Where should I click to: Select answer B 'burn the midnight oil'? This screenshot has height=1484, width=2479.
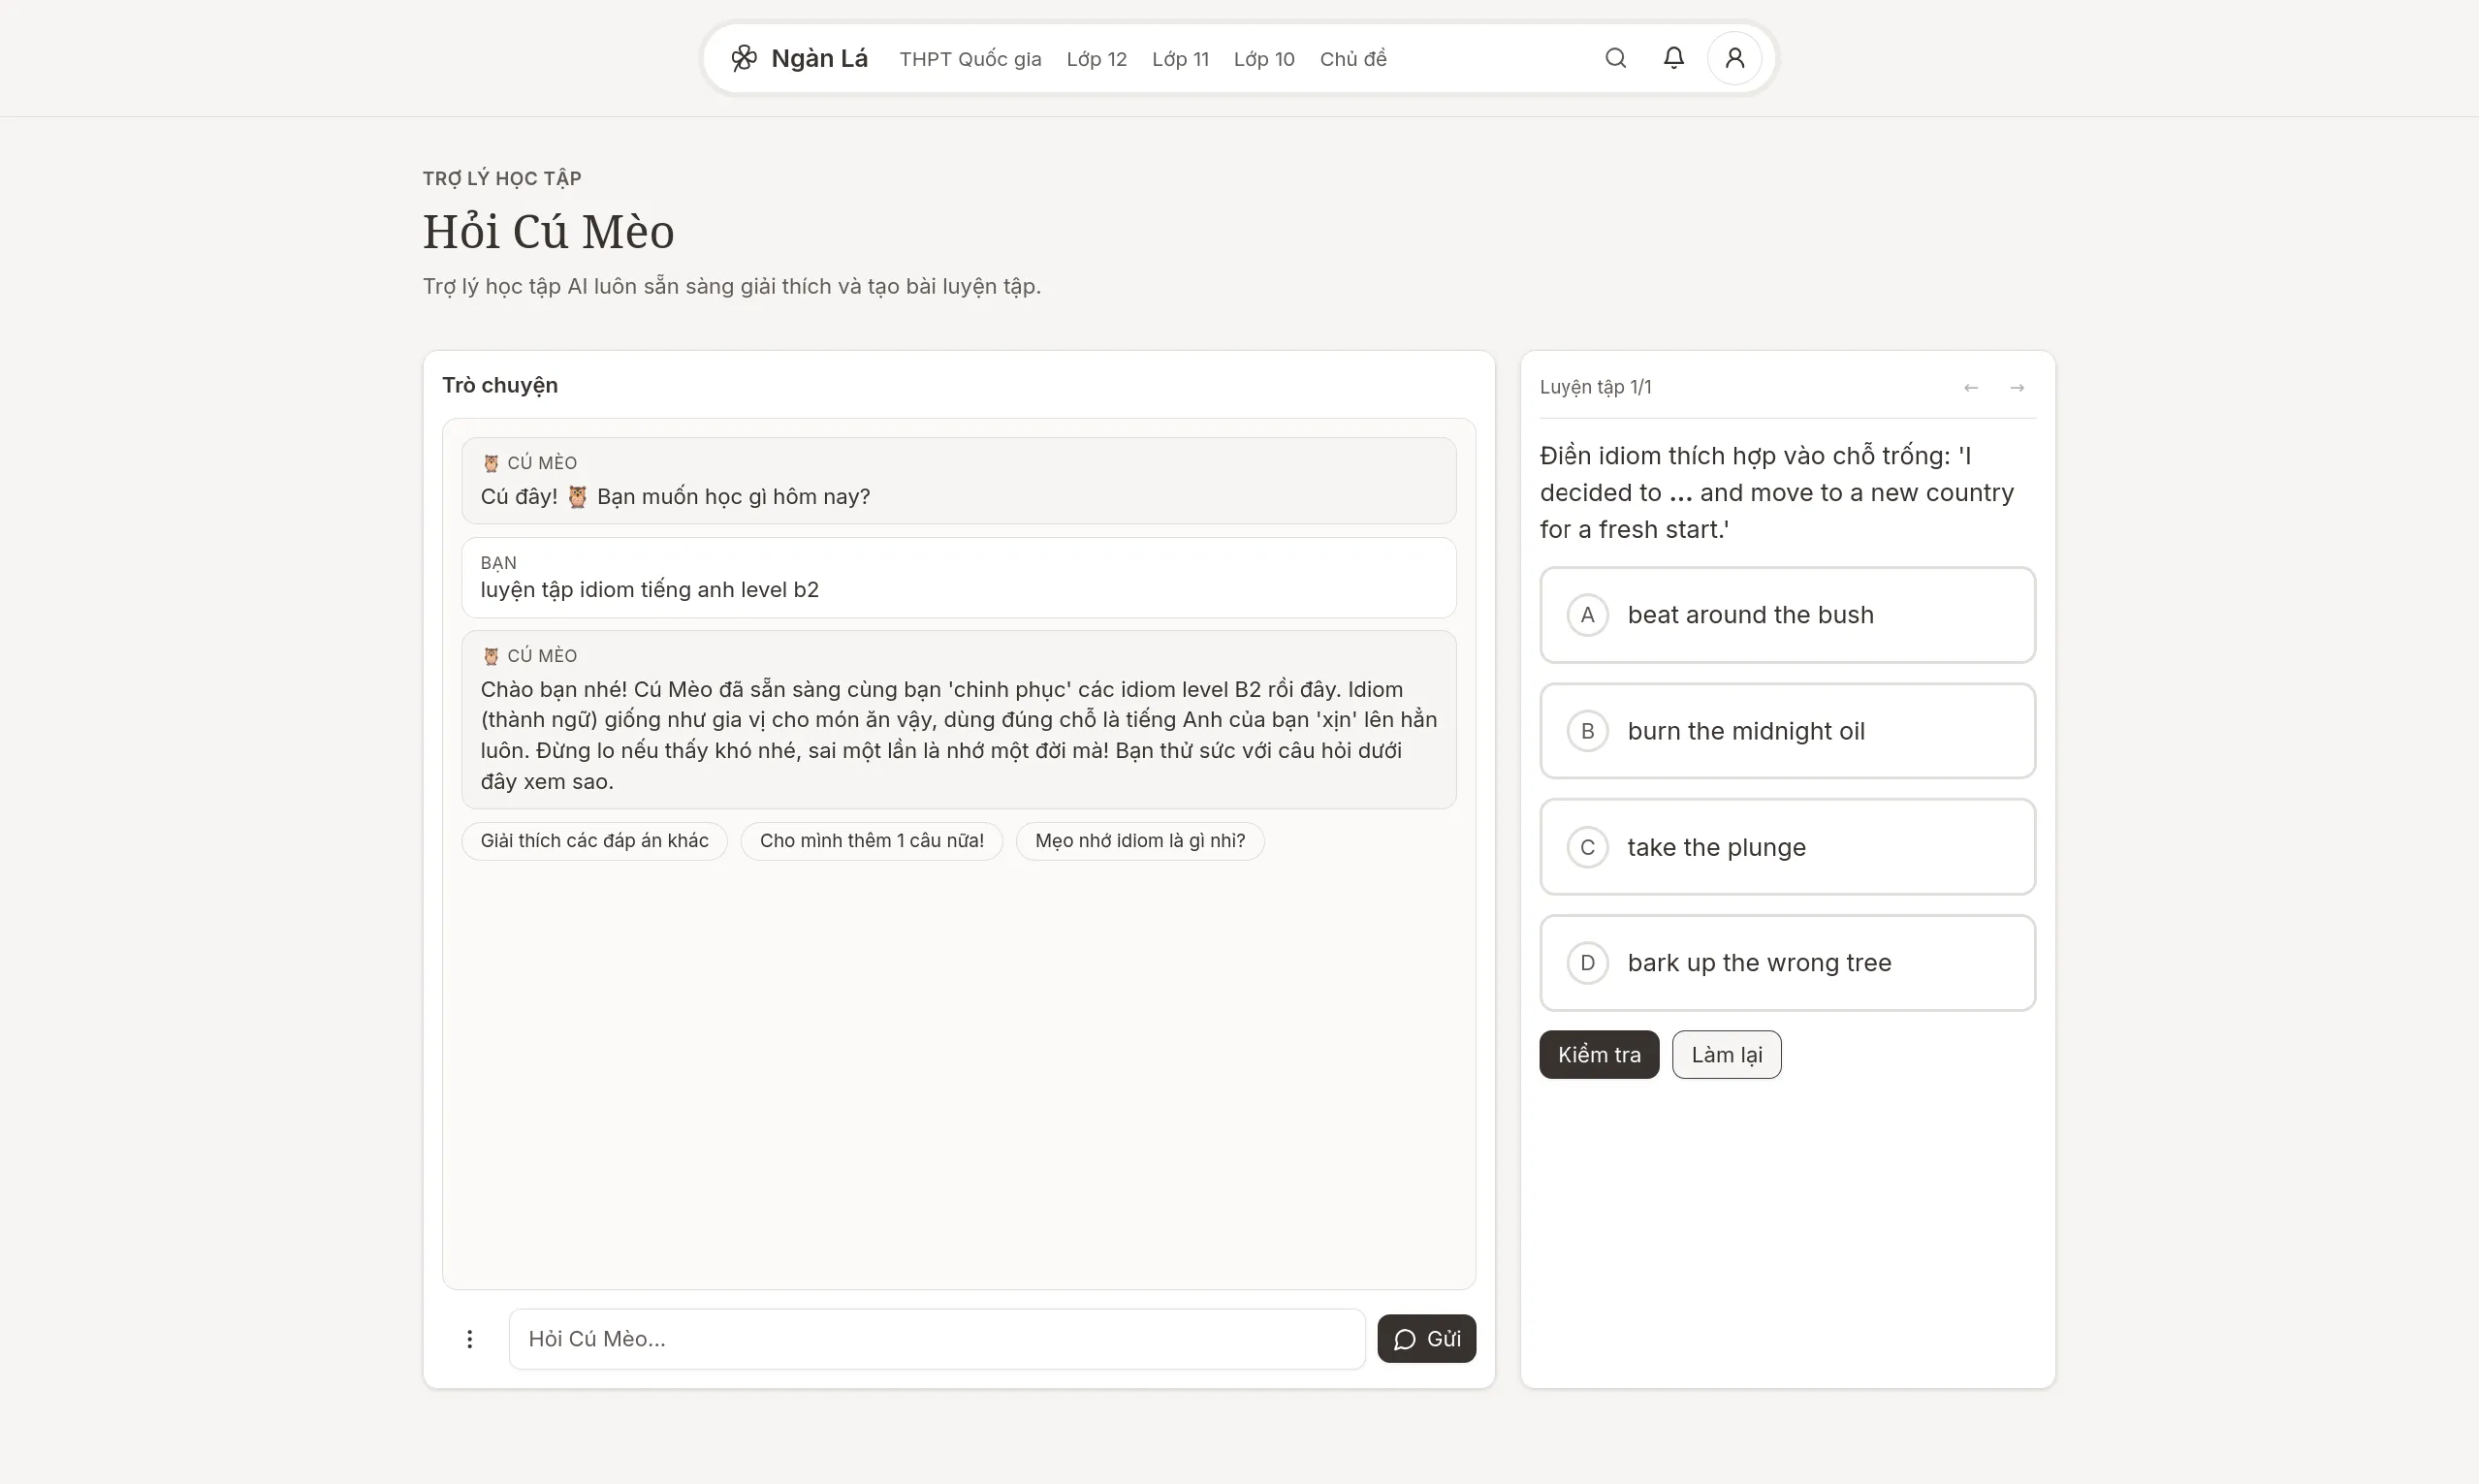coord(1786,731)
